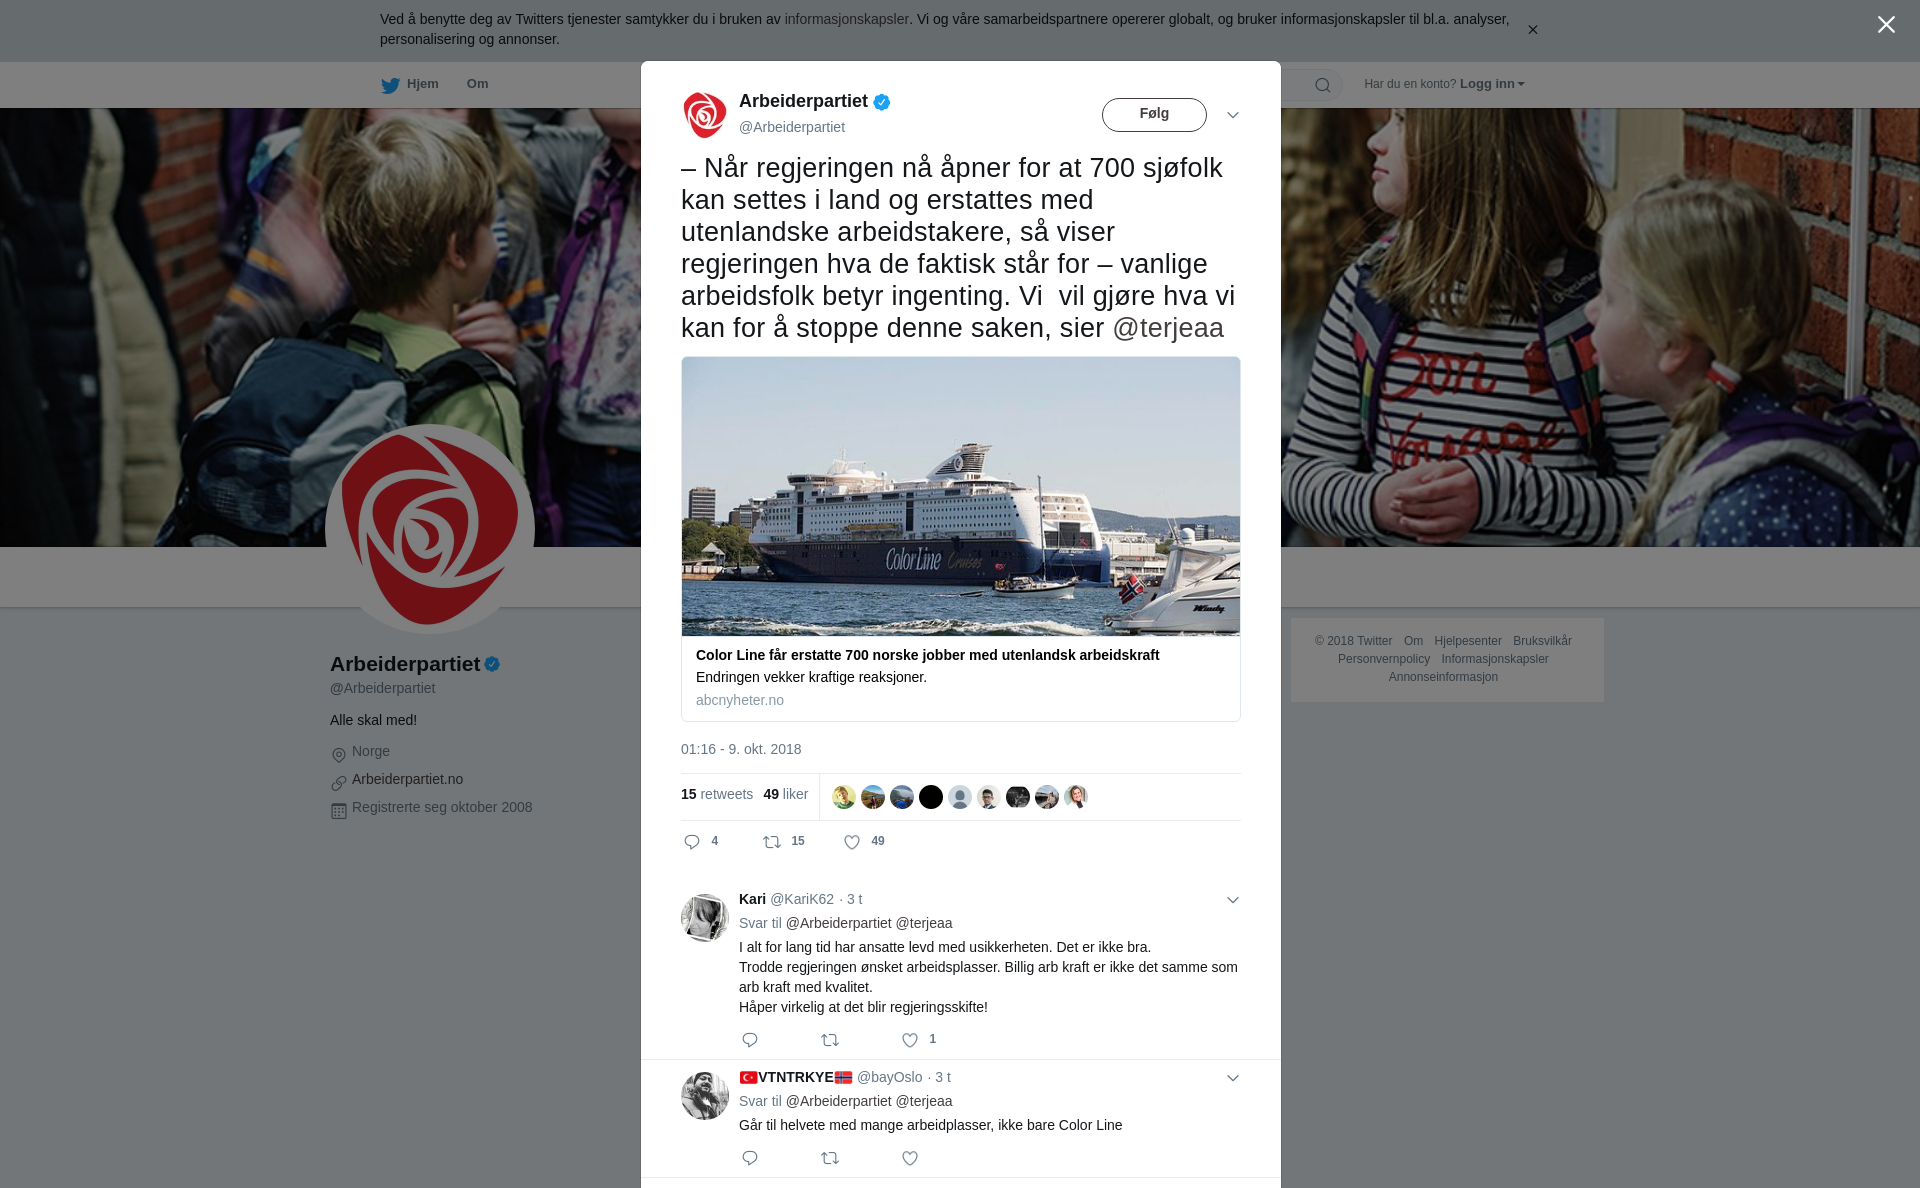The height and width of the screenshot is (1188, 1920).
Task: Click the retweet icon with 15 count
Action: point(772,842)
